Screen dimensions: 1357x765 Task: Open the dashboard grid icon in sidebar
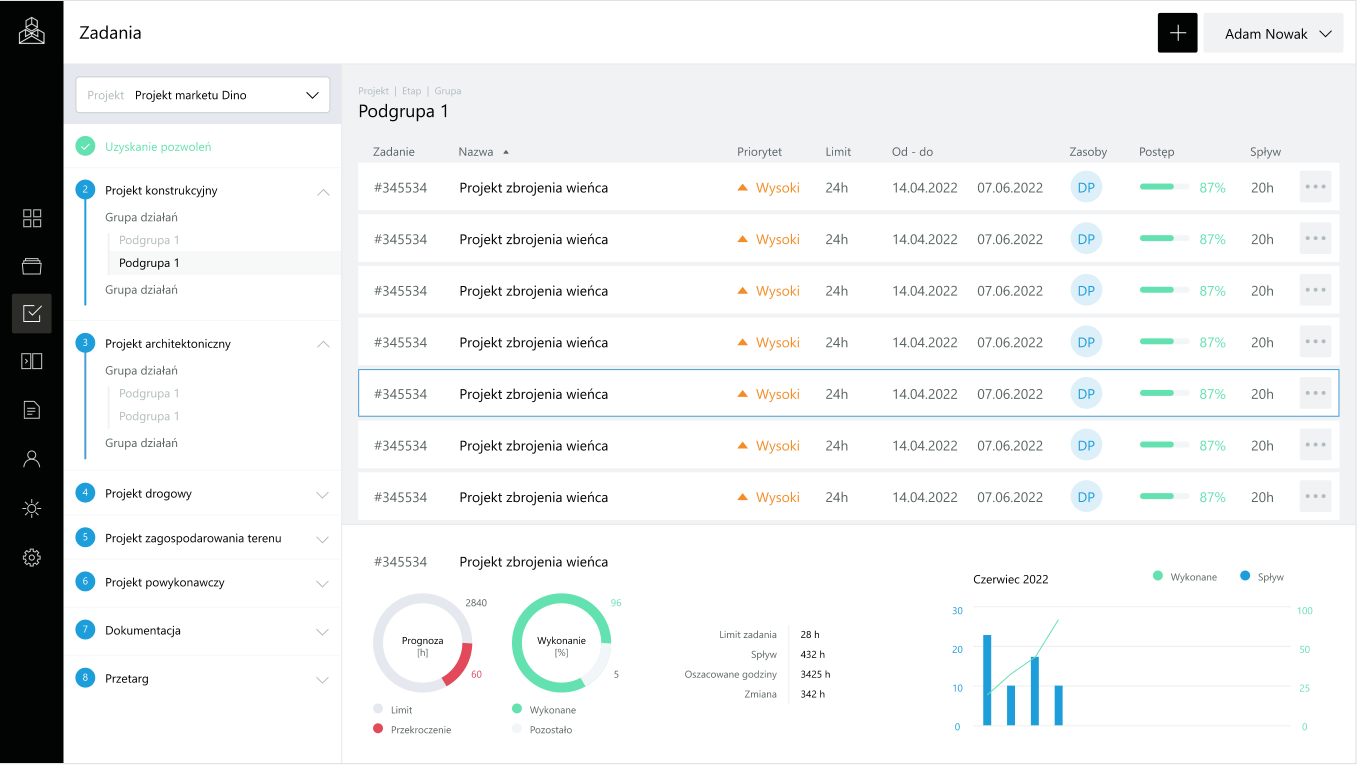click(x=32, y=218)
